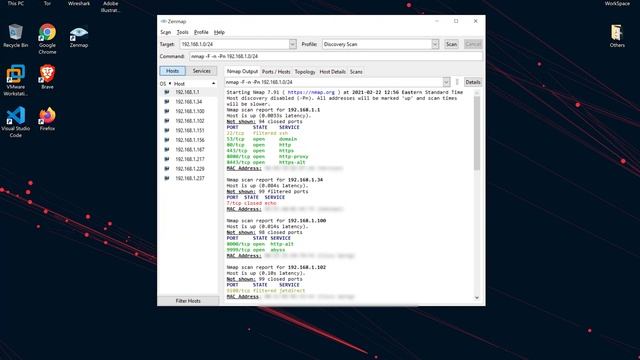The image size is (640, 360).
Task: Click OS icon of host 192.168.1.156
Action: coord(167,140)
